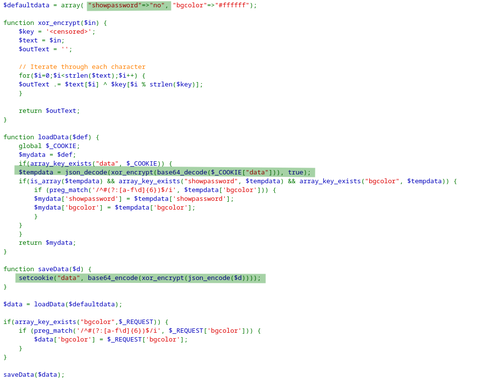Image resolution: width=500 pixels, height=387 pixels.
Task: Click the if(is_array($tempdata) condition line
Action: [x=238, y=181]
